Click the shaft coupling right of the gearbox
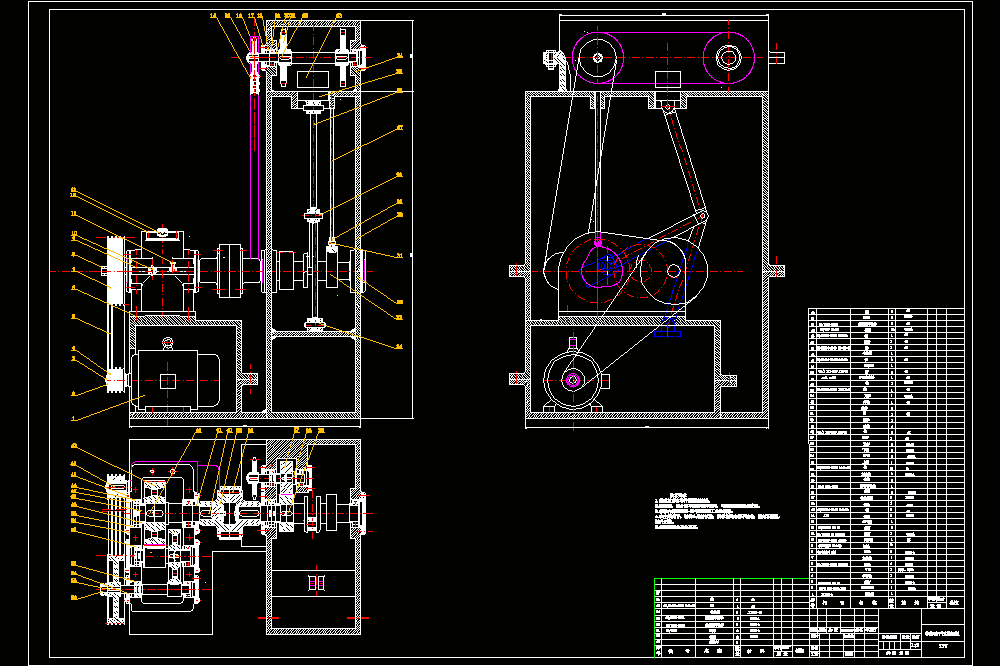 (230, 271)
